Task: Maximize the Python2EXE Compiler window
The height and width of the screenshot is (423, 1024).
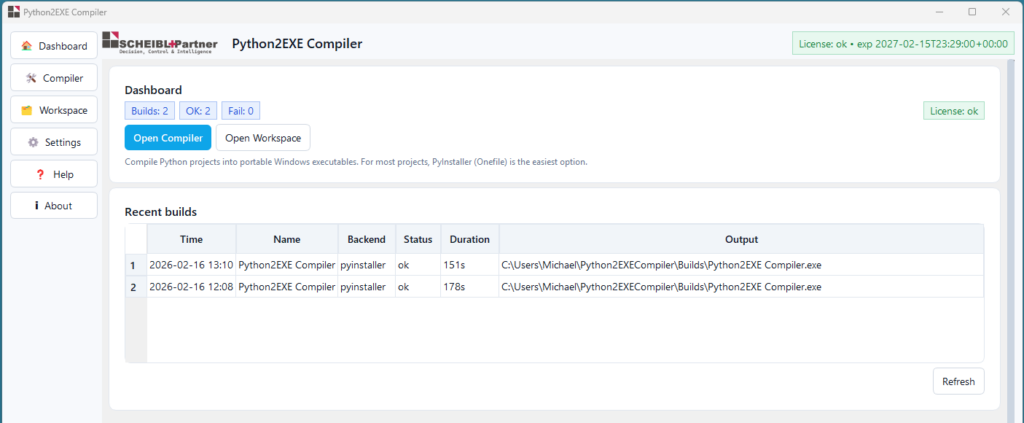Action: [x=972, y=12]
